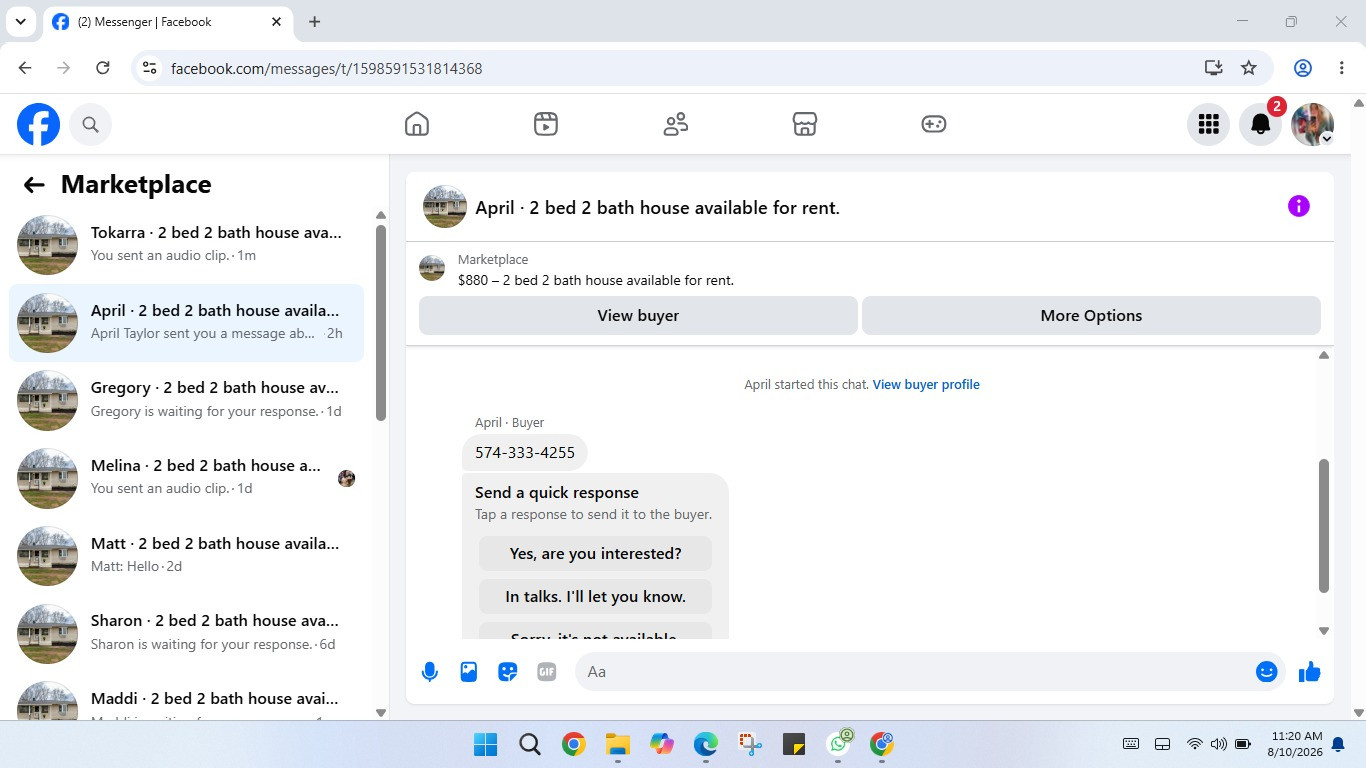Click the install app icon in address bar

(x=1213, y=68)
